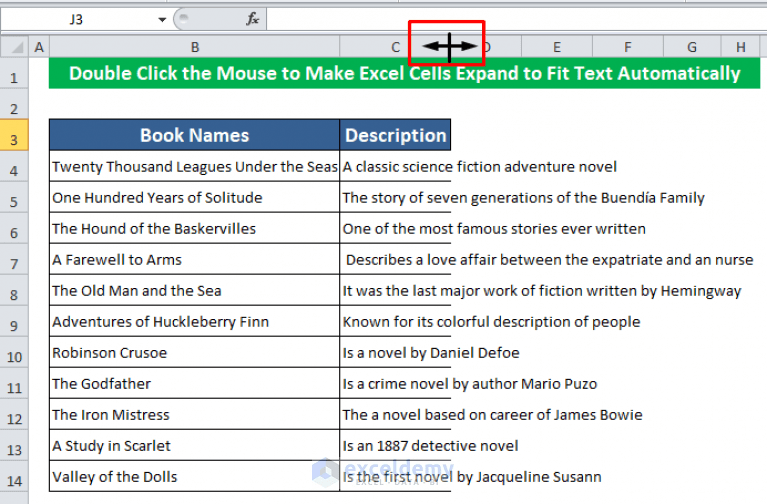The height and width of the screenshot is (504, 767).
Task: Select row 13 header
Action: tap(14, 445)
